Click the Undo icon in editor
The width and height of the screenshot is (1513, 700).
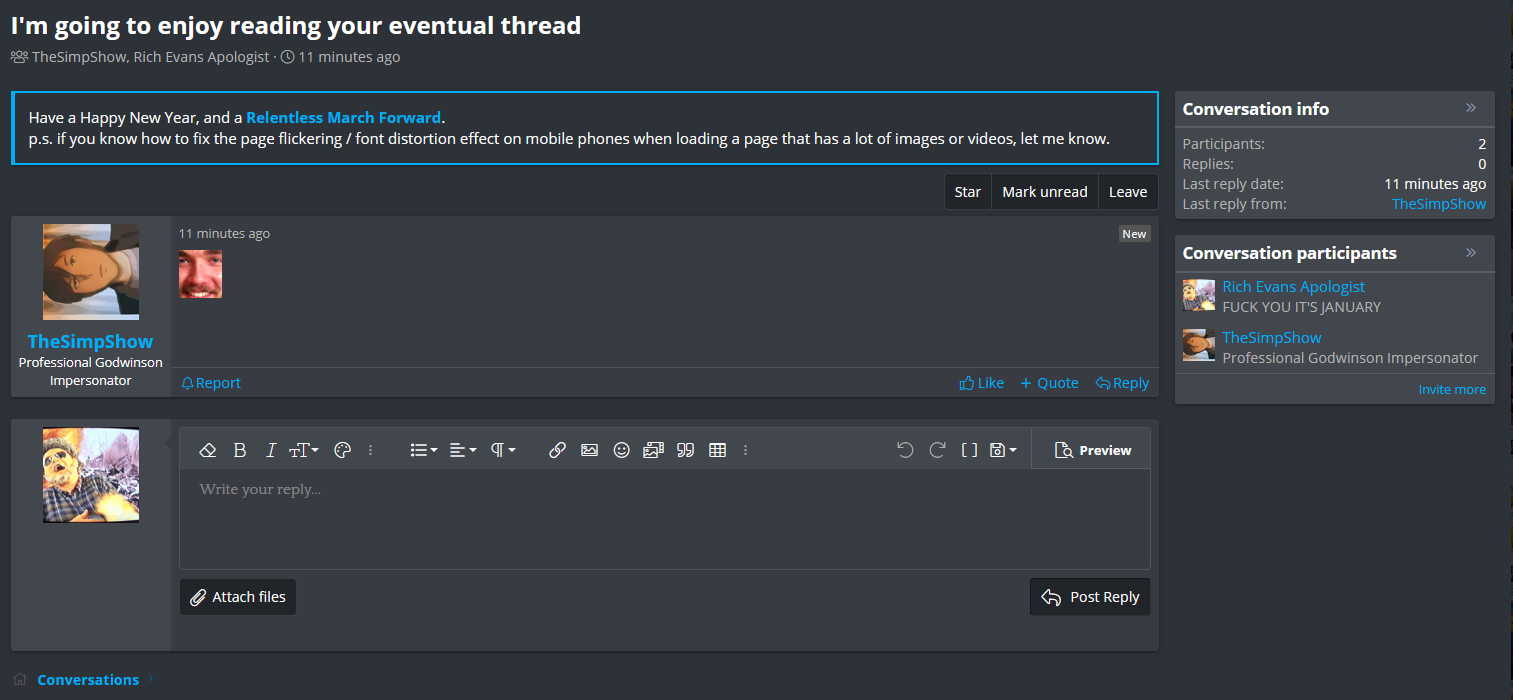click(905, 450)
